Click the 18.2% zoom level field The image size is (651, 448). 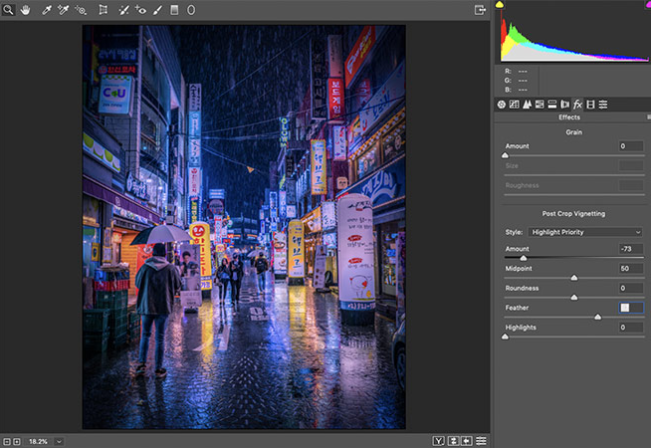pos(38,441)
